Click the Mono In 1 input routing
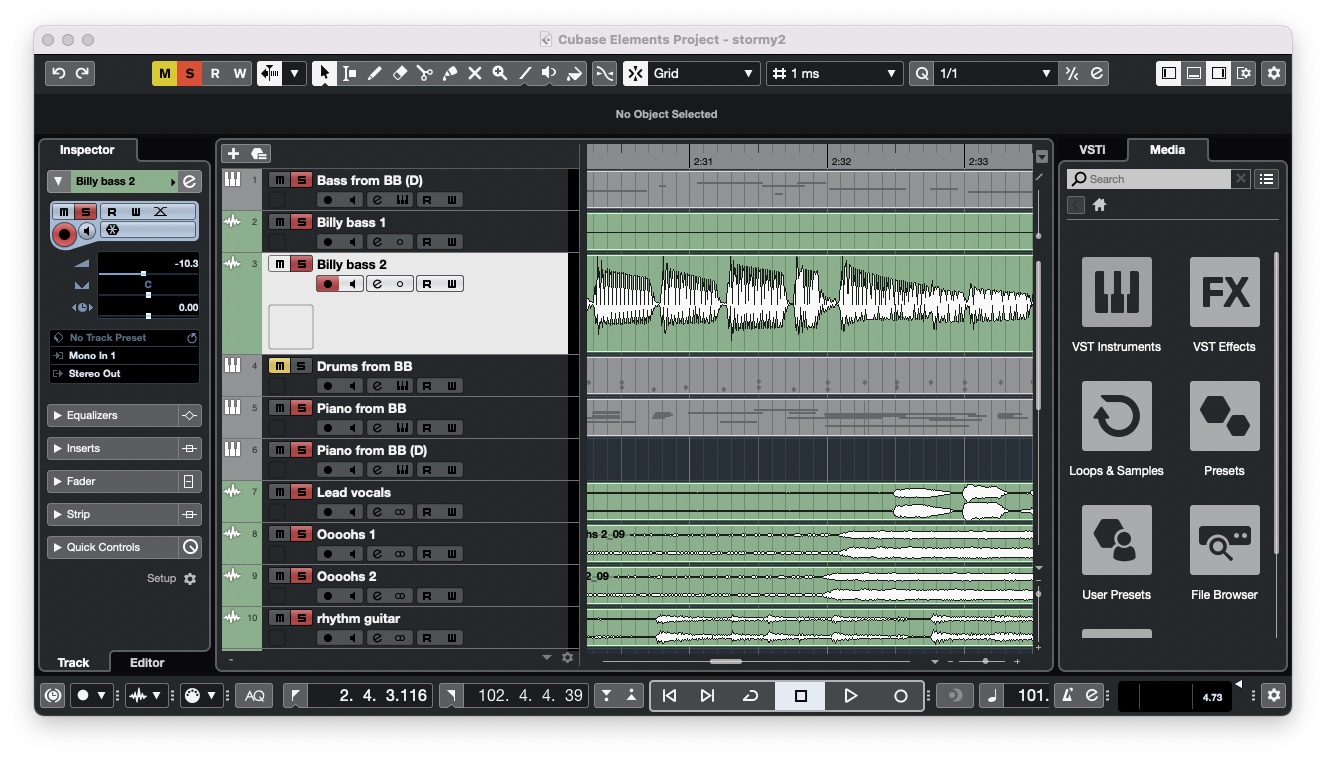Viewport: 1326px width, 758px height. [x=124, y=356]
